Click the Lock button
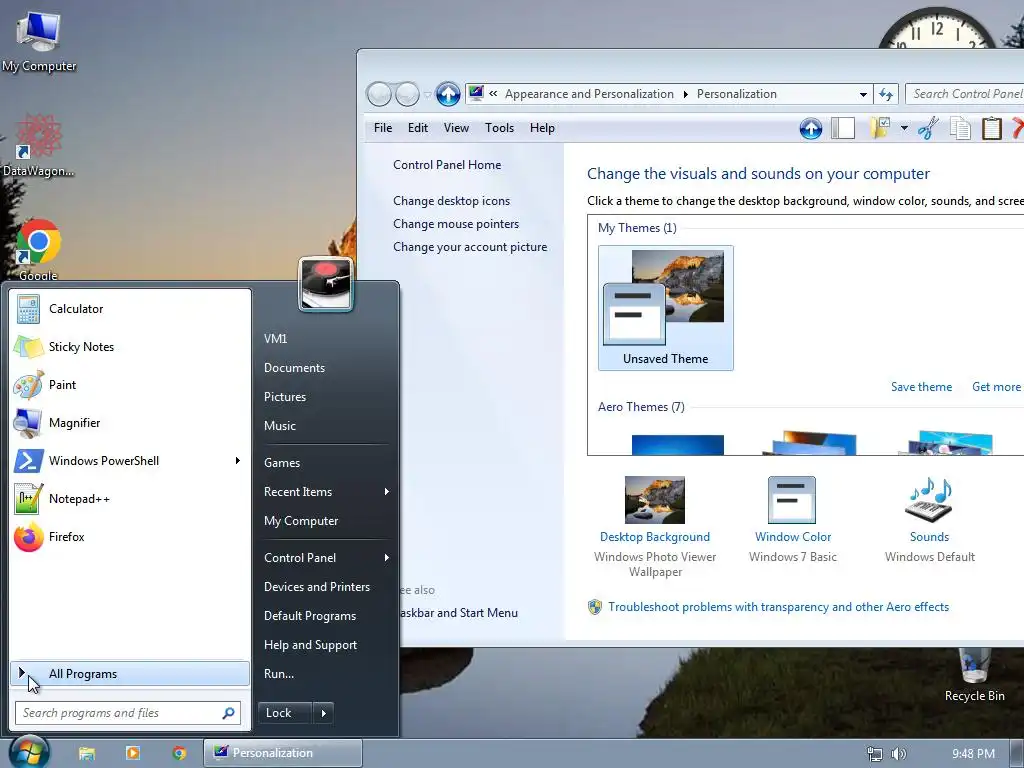The height and width of the screenshot is (768, 1024). point(285,713)
